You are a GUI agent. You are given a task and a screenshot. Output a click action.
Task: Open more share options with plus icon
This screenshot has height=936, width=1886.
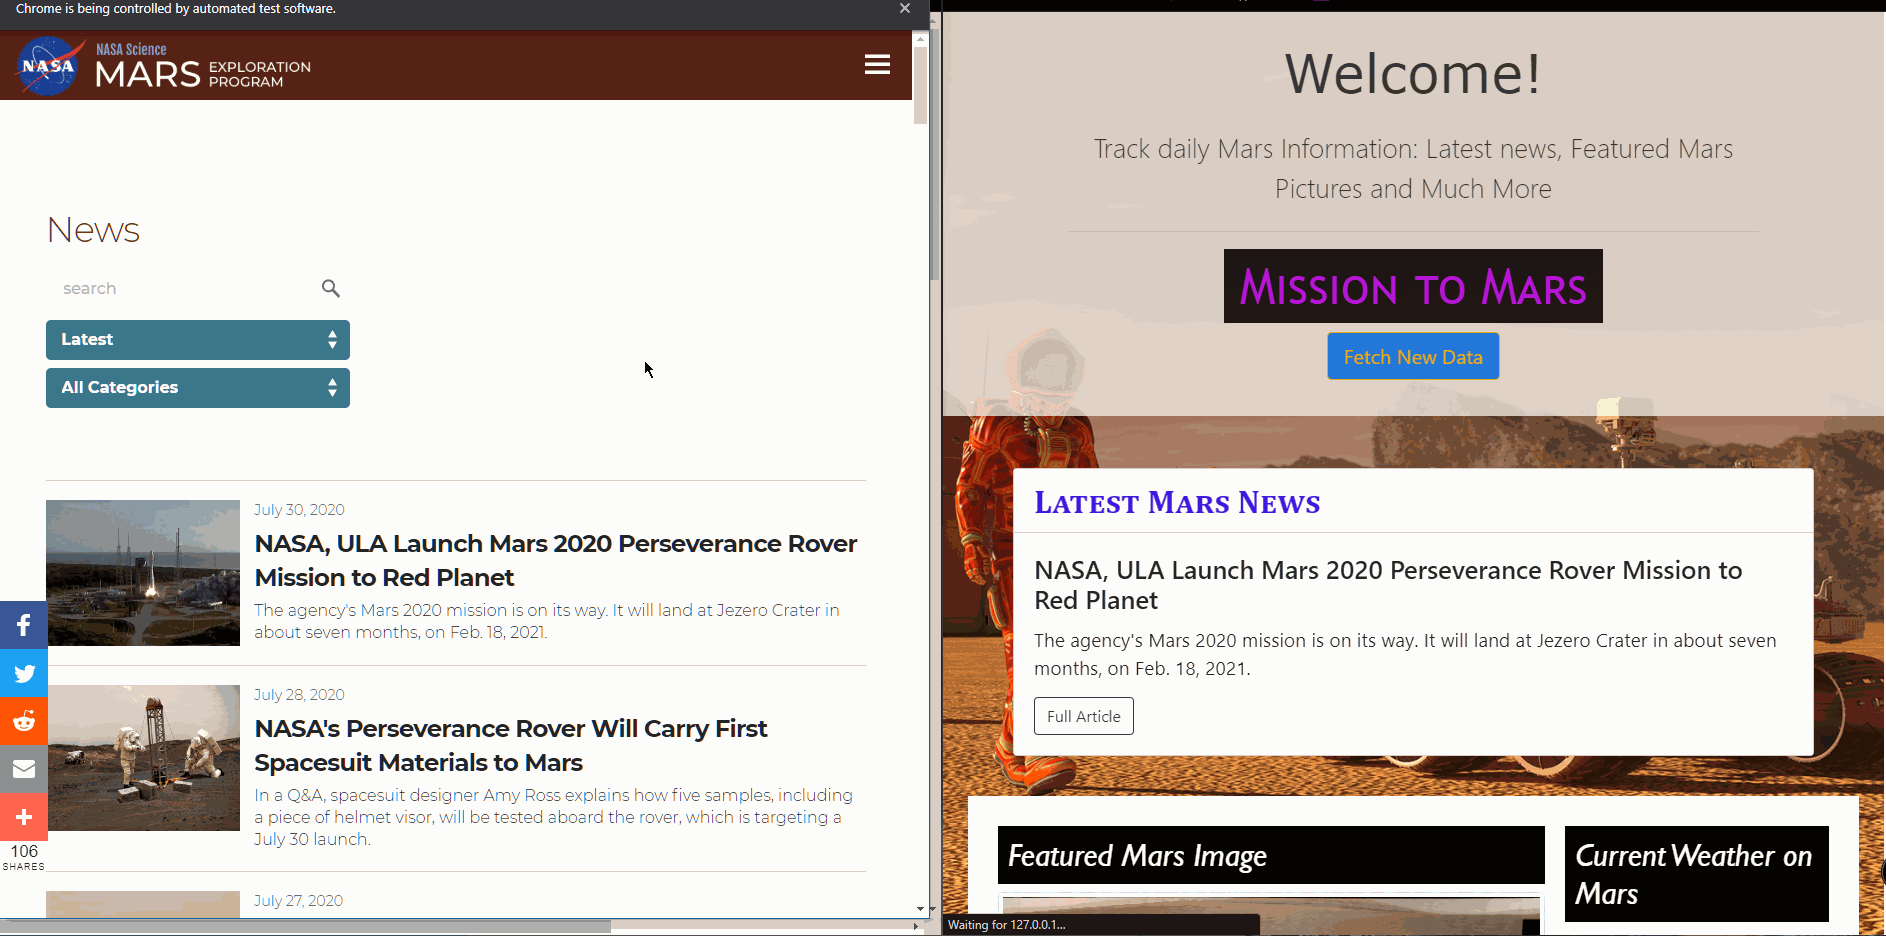24,818
